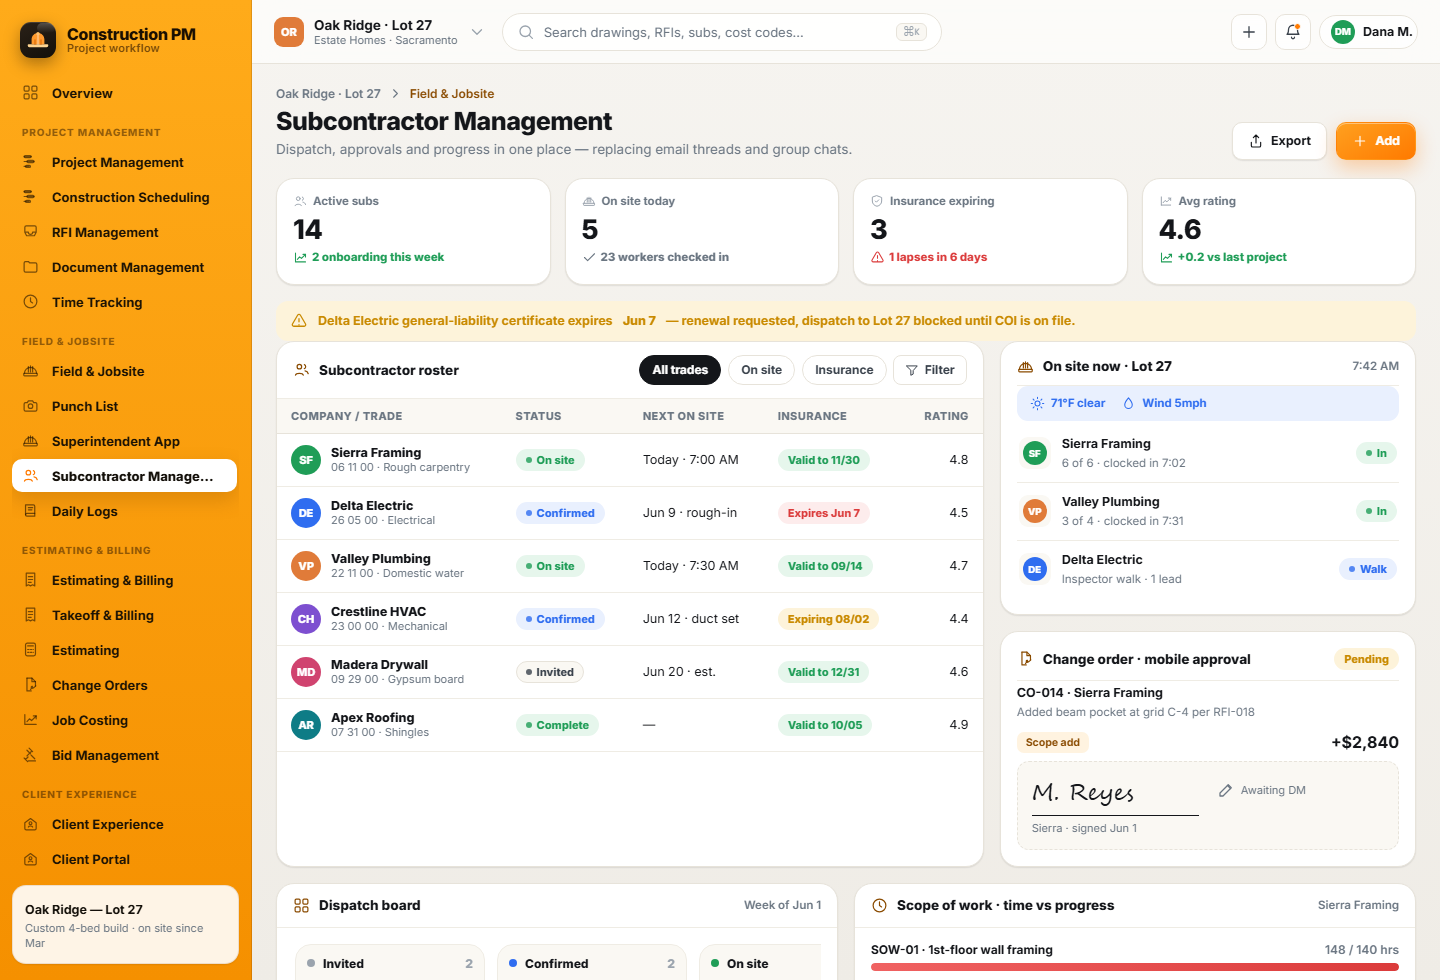Click the Daily Logs sidebar icon
The height and width of the screenshot is (980, 1440).
click(x=30, y=511)
